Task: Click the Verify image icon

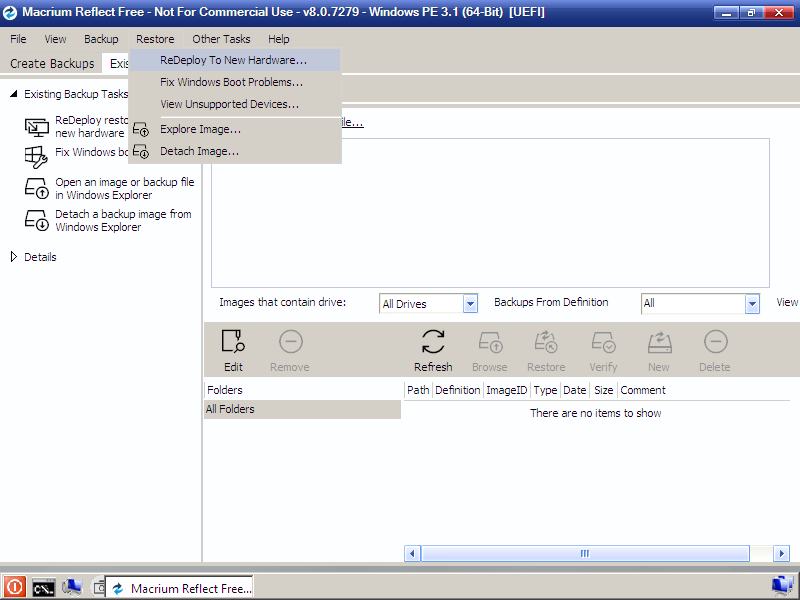Action: [603, 342]
